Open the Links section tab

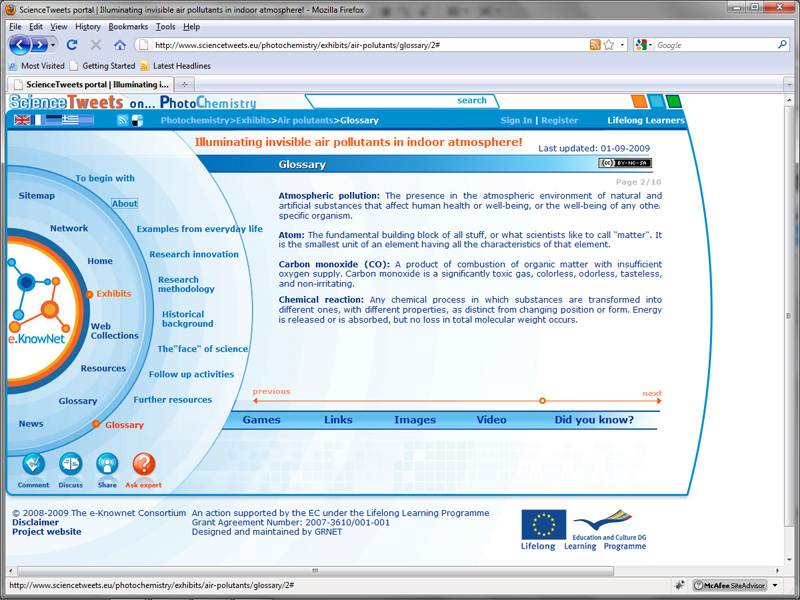pyautogui.click(x=338, y=420)
